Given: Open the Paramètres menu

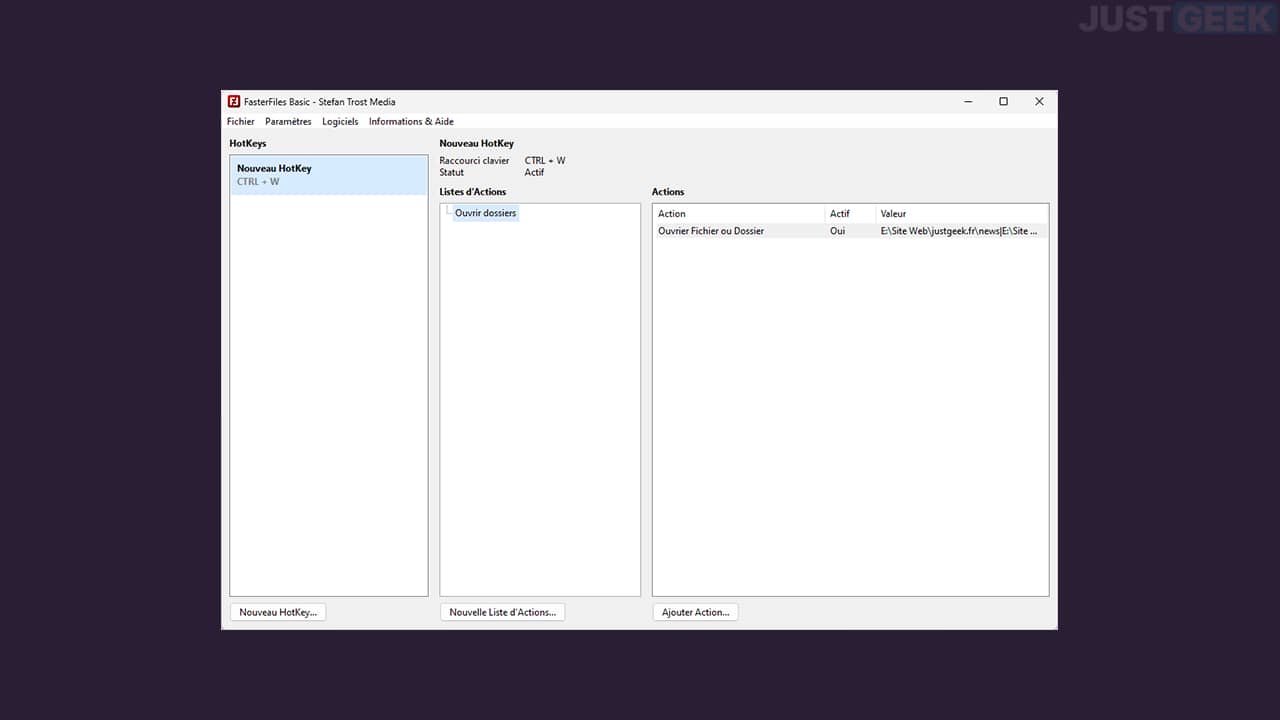Looking at the screenshot, I should (288, 122).
